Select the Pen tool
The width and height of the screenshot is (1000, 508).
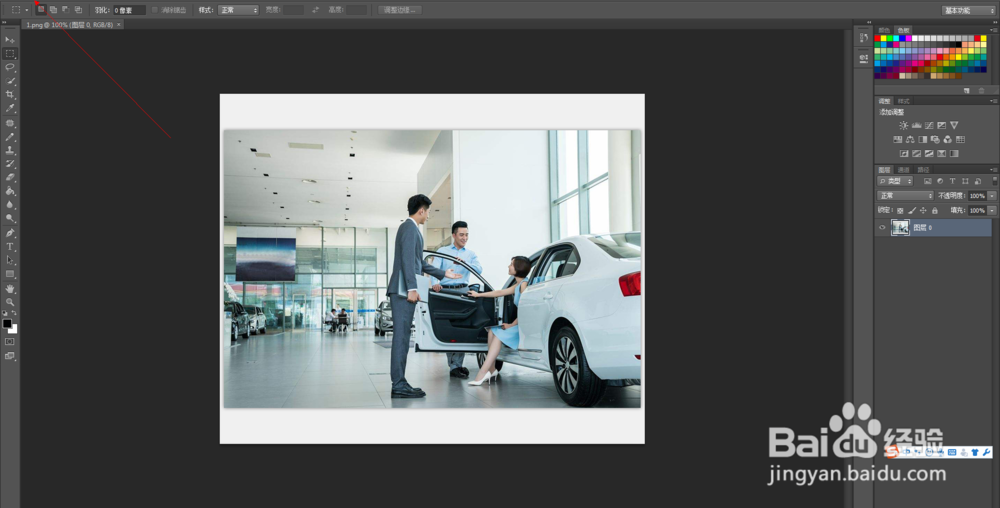10,233
